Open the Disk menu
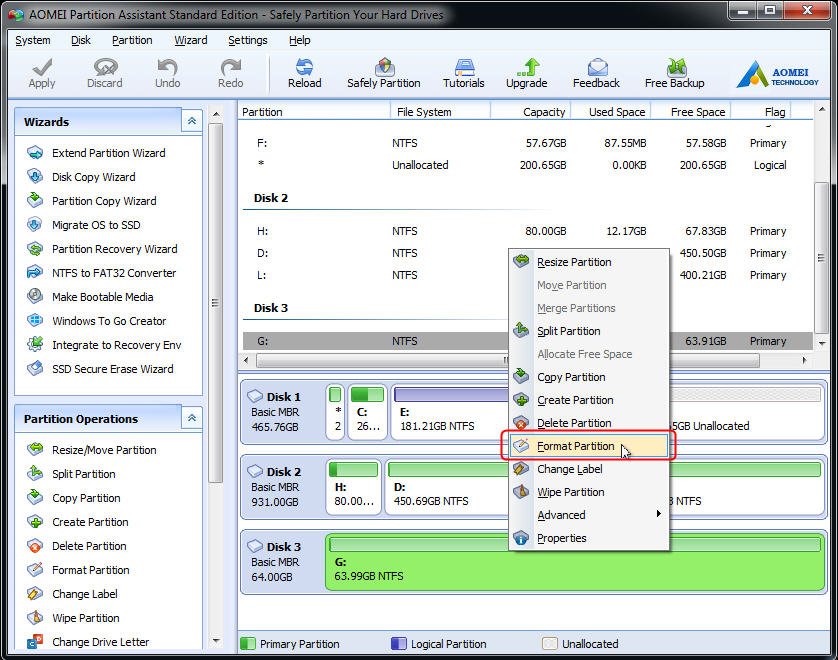The width and height of the screenshot is (838, 660). [x=81, y=40]
